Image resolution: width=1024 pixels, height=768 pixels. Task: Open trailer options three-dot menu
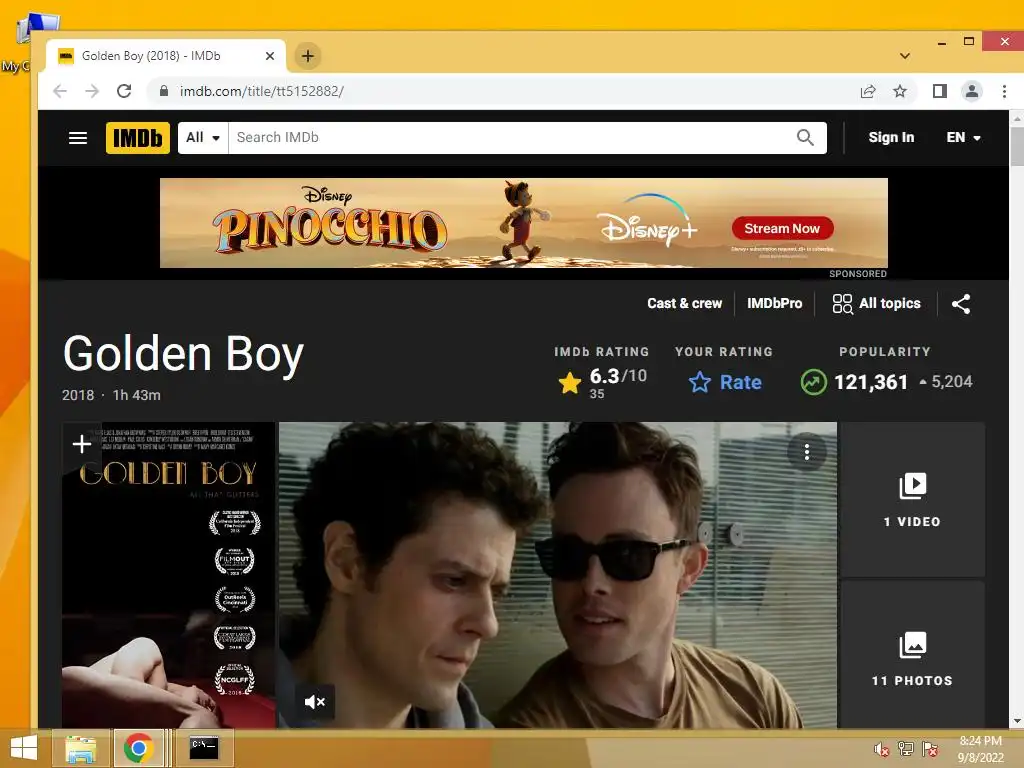(x=807, y=452)
